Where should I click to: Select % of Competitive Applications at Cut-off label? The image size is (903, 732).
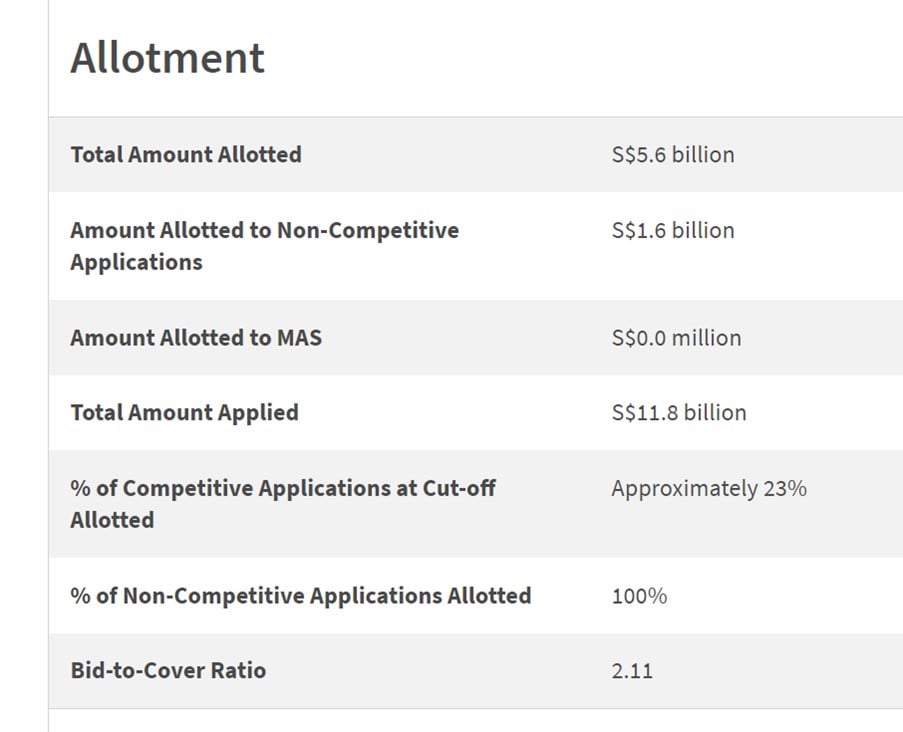pyautogui.click(x=283, y=504)
